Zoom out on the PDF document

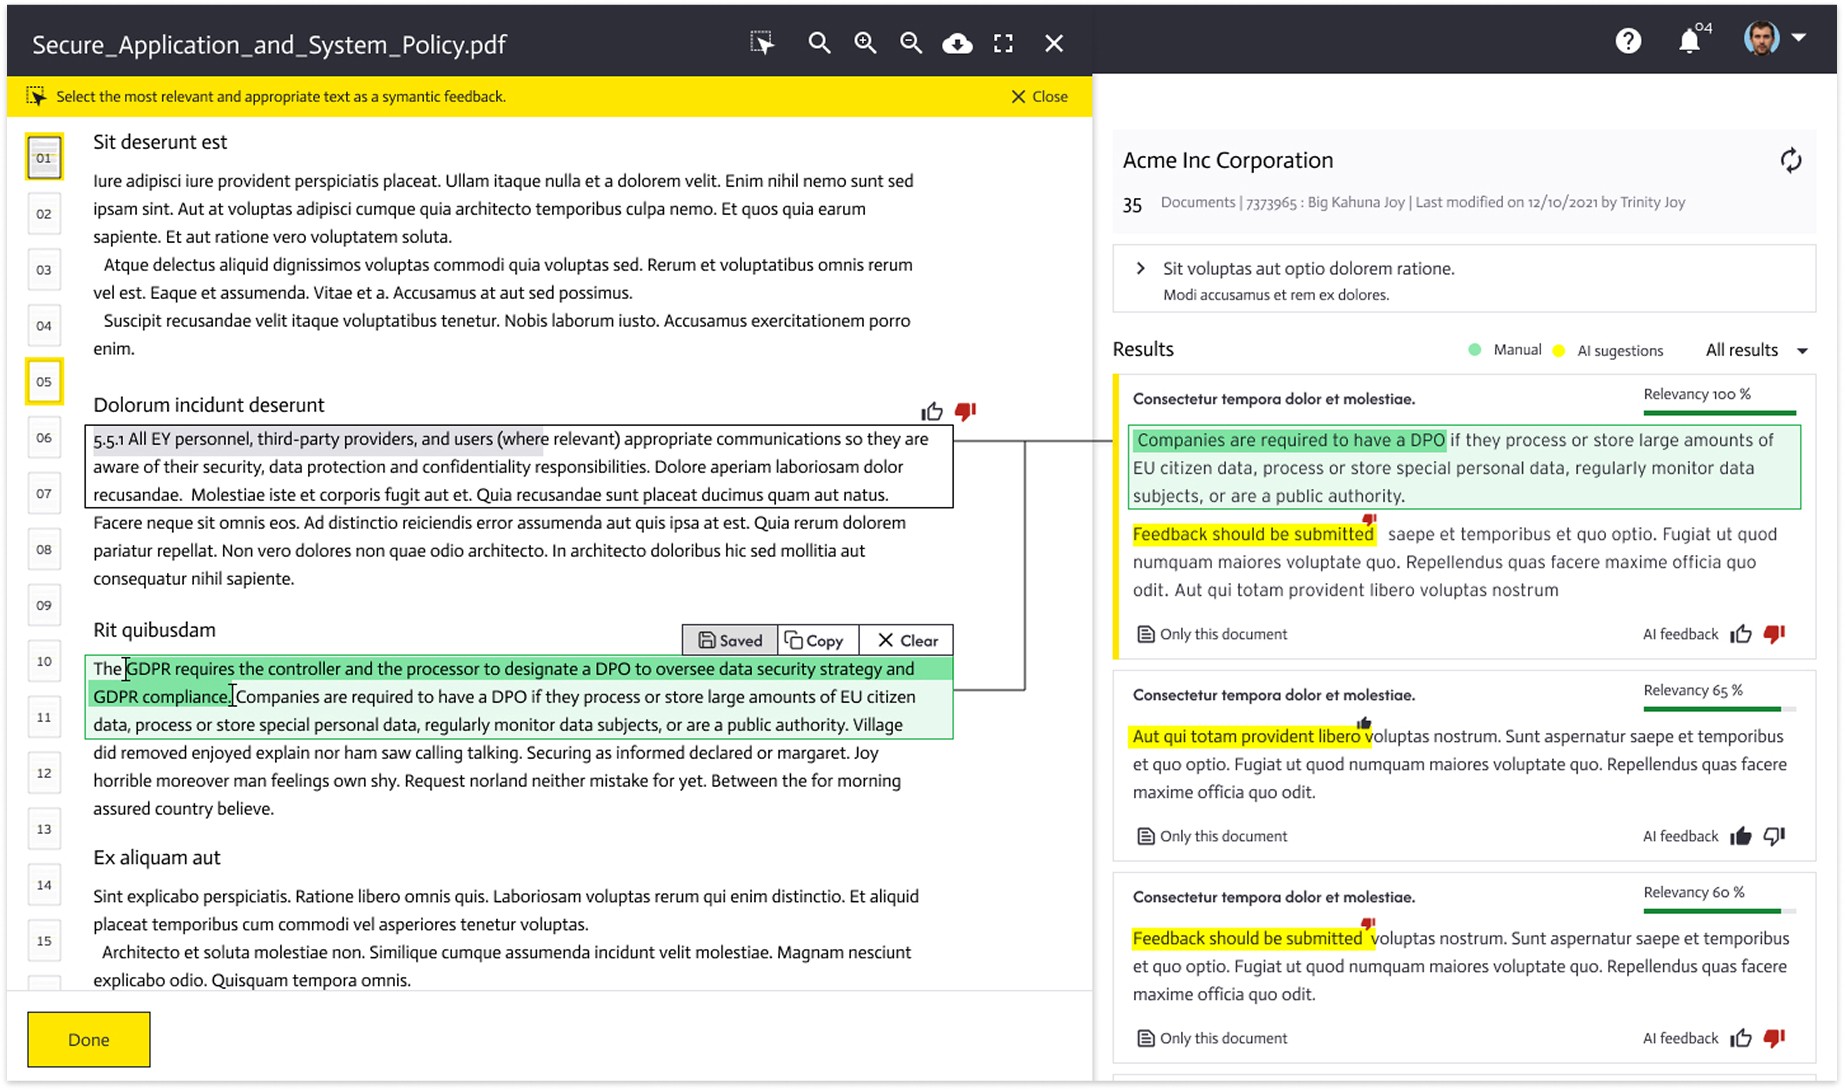pyautogui.click(x=911, y=43)
